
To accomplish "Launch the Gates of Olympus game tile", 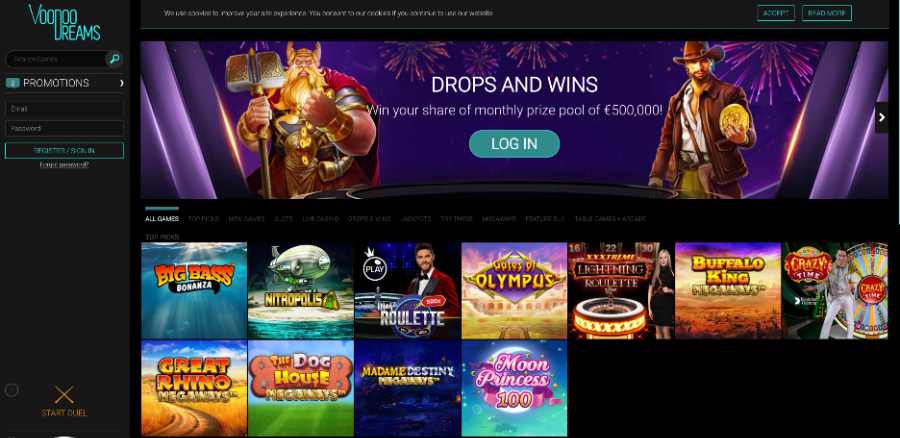I will [x=514, y=290].
